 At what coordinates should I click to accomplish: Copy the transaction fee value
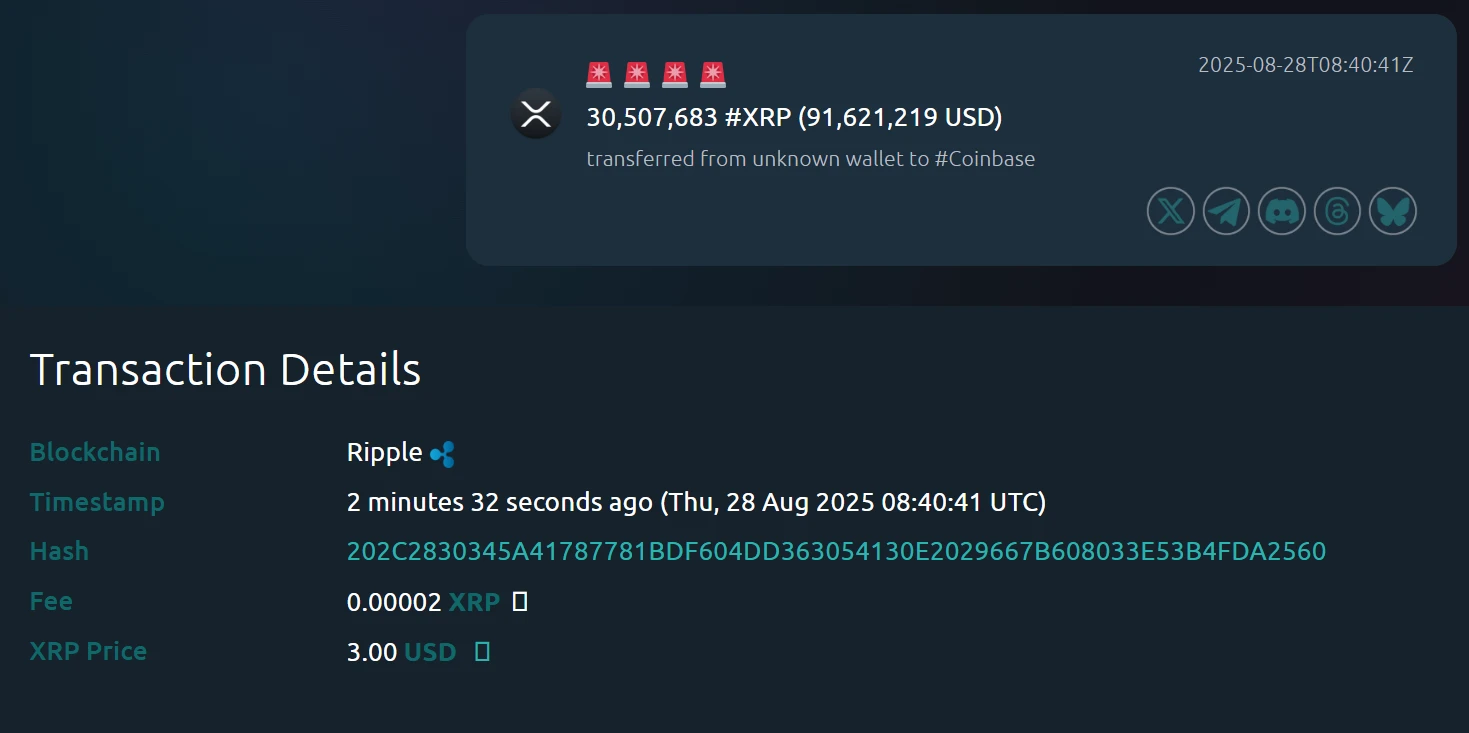pos(521,601)
